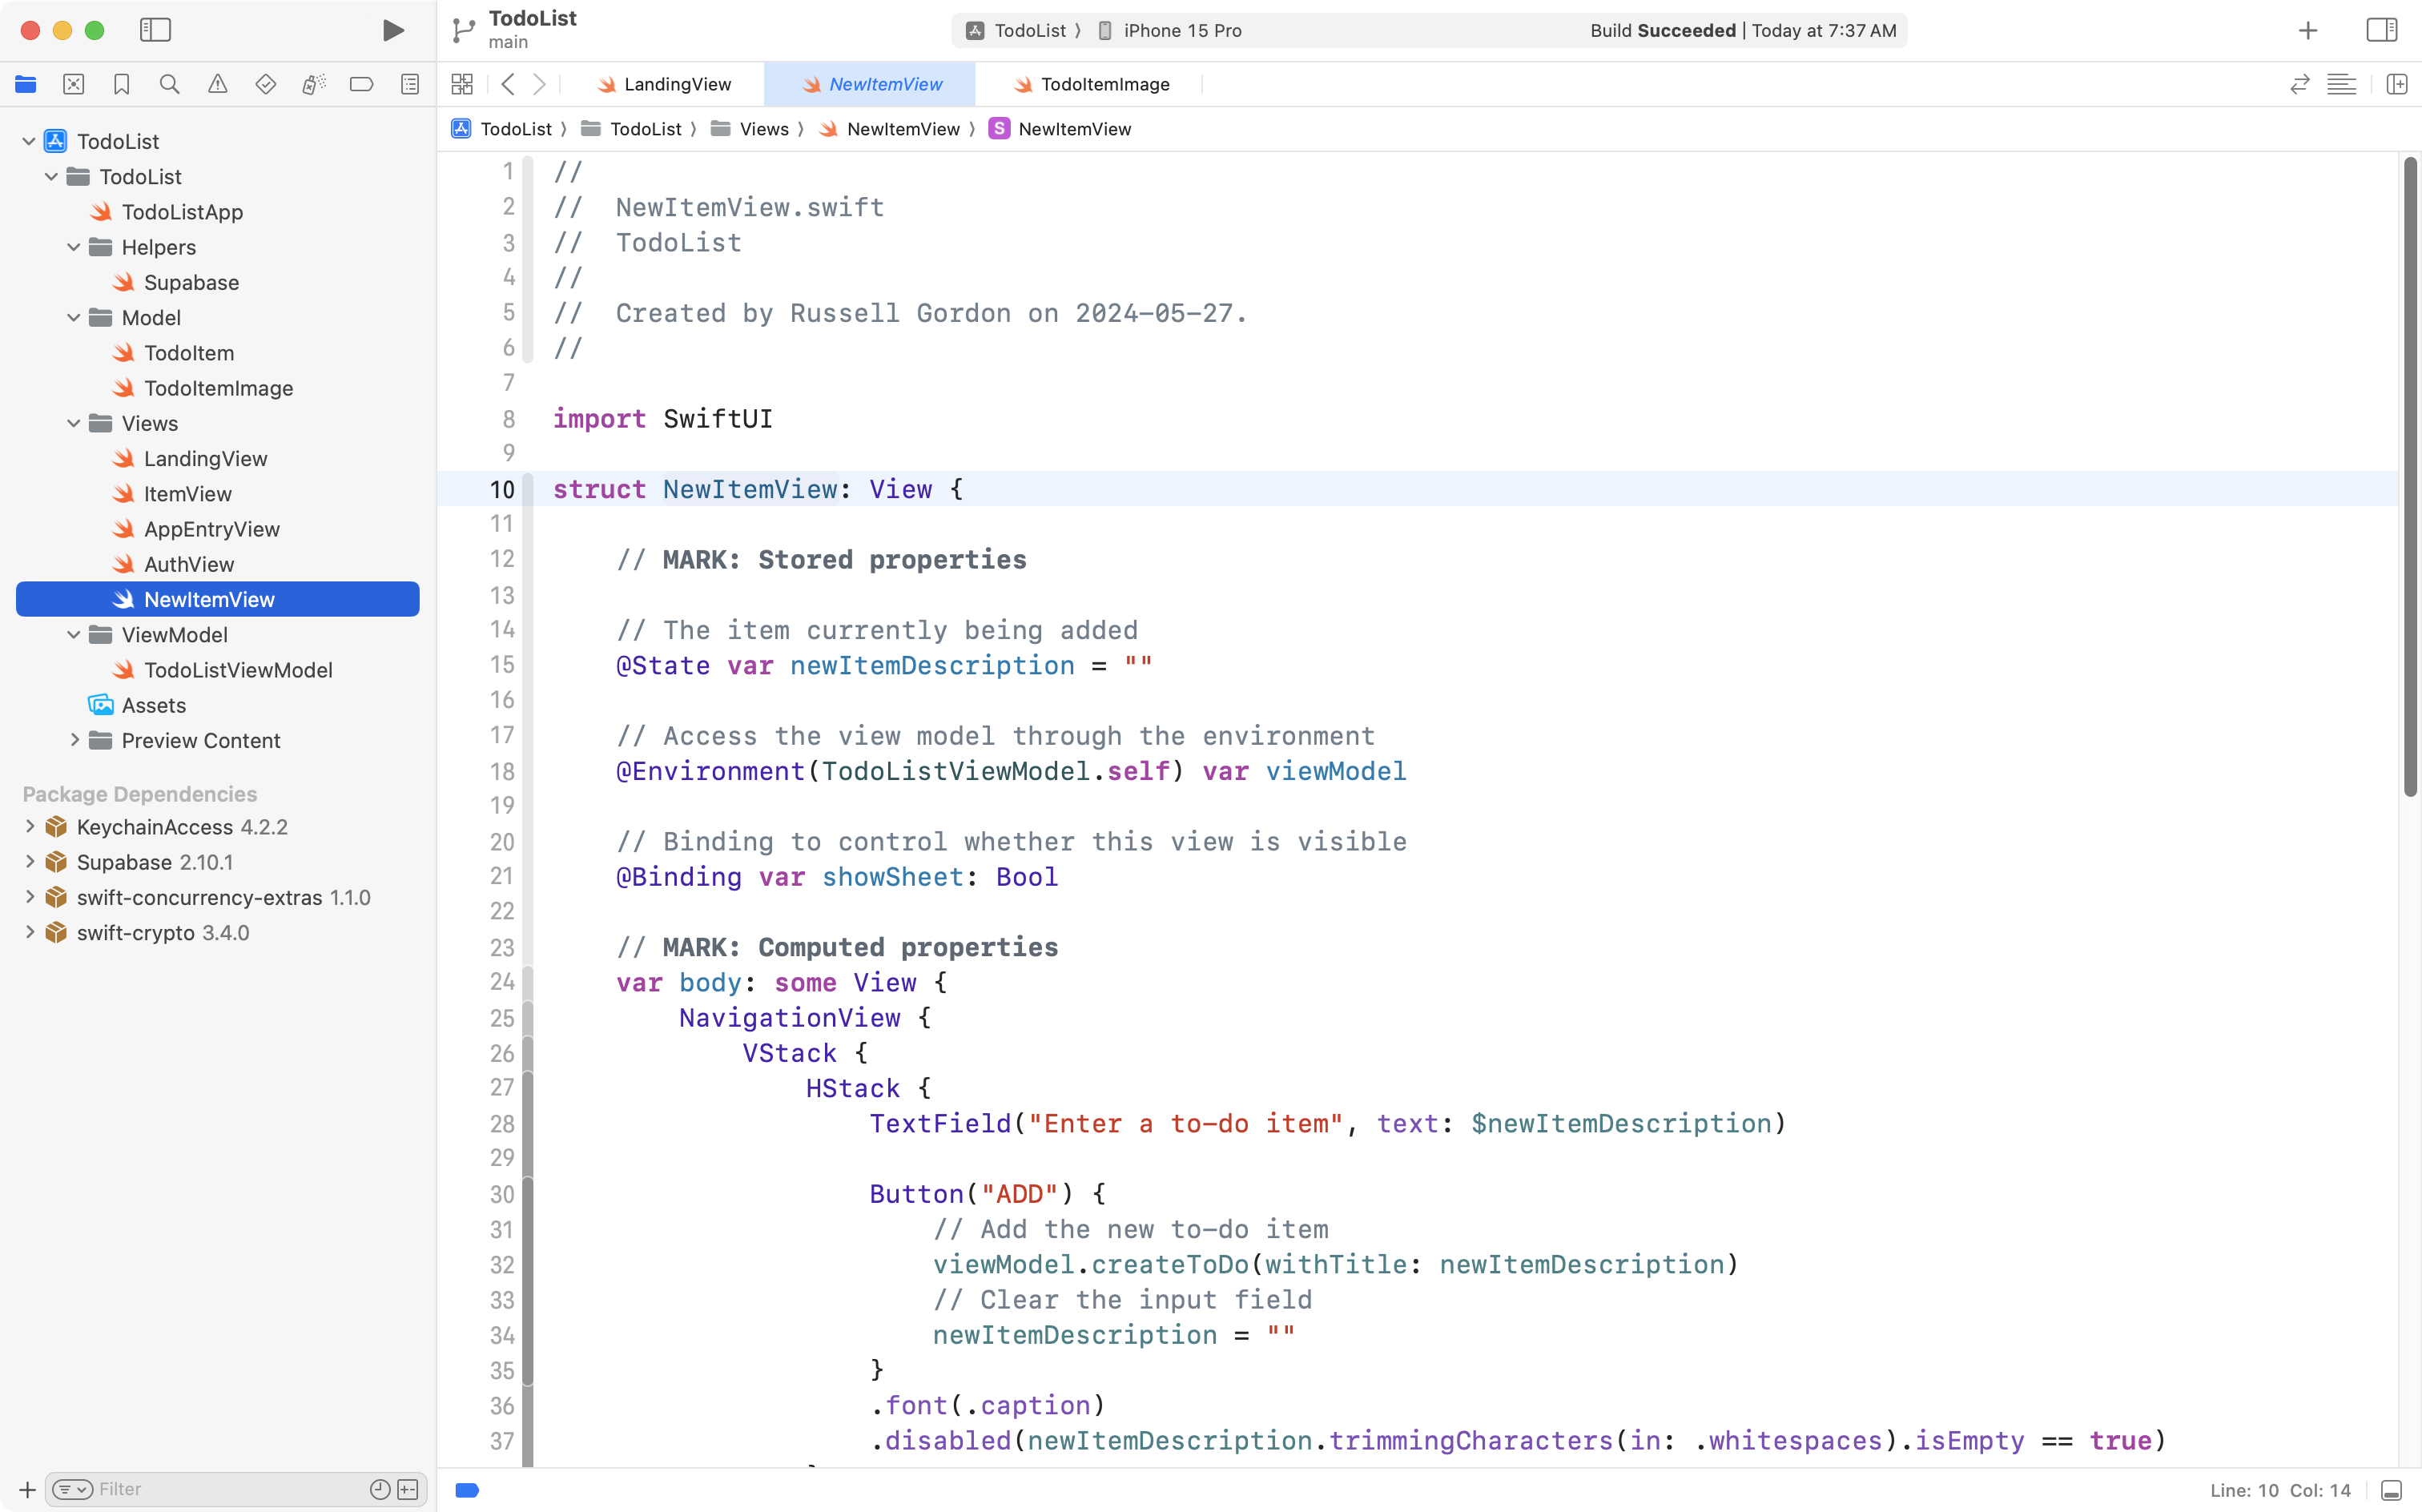Viewport: 2422px width, 1512px height.
Task: Click inside the Filter field below the navigator
Action: [x=200, y=1489]
